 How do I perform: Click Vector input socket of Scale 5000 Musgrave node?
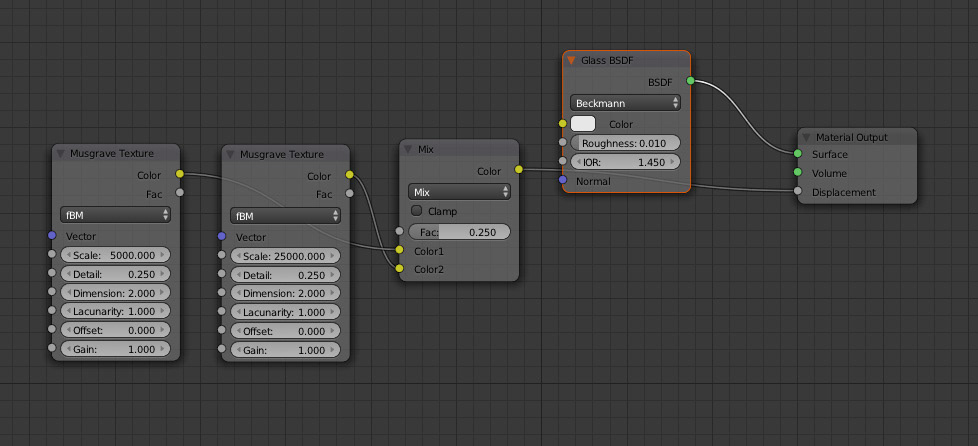52,235
